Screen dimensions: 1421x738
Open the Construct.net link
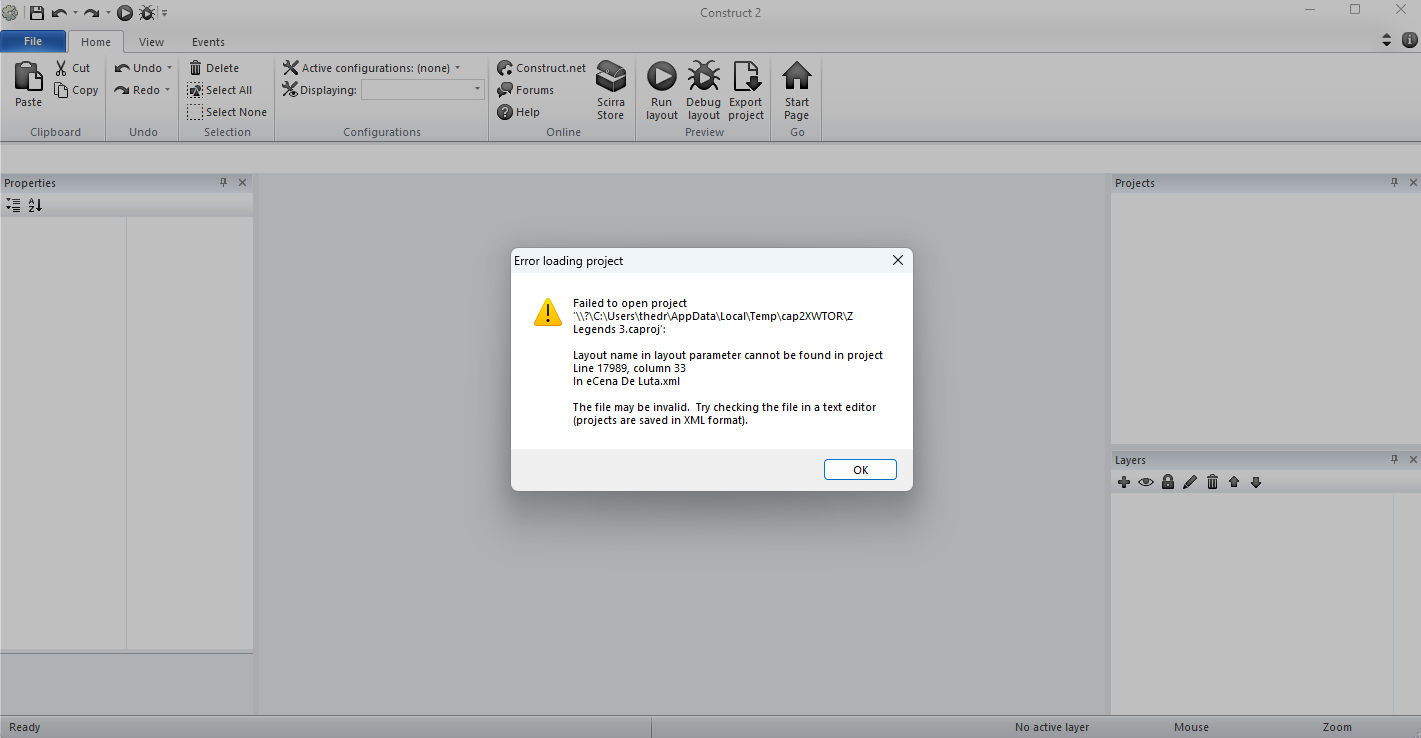click(x=541, y=68)
